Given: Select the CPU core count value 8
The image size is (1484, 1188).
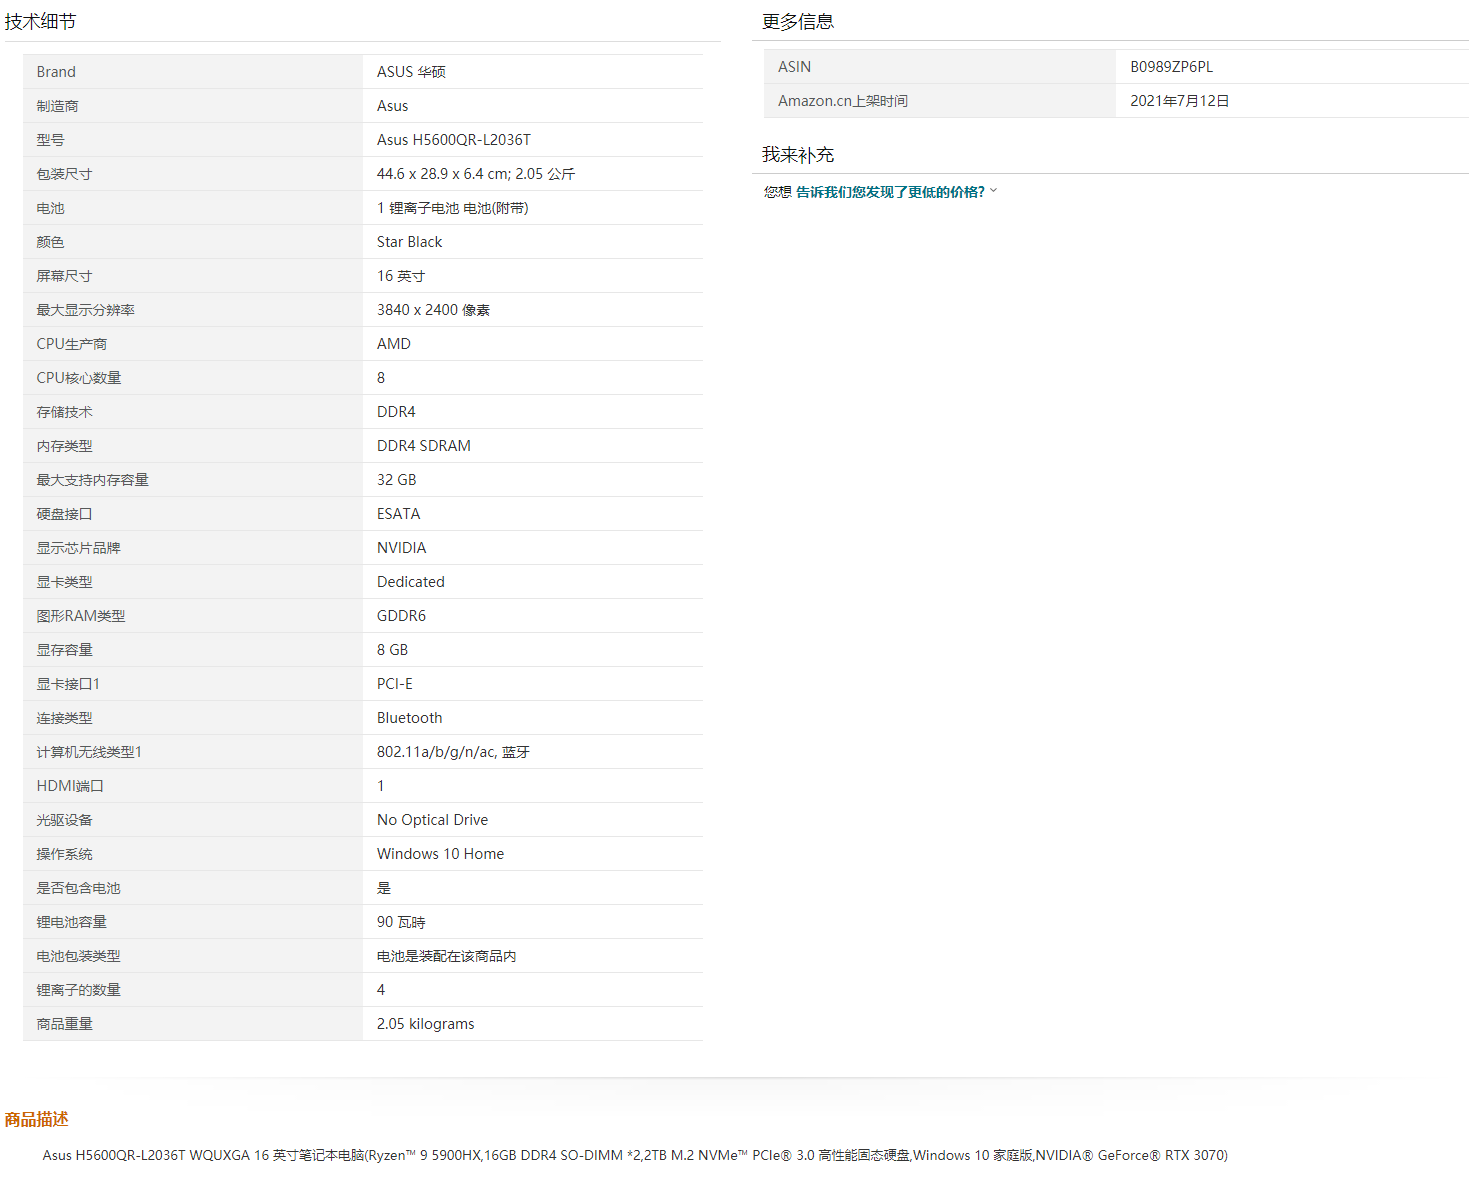Looking at the screenshot, I should pyautogui.click(x=381, y=378).
